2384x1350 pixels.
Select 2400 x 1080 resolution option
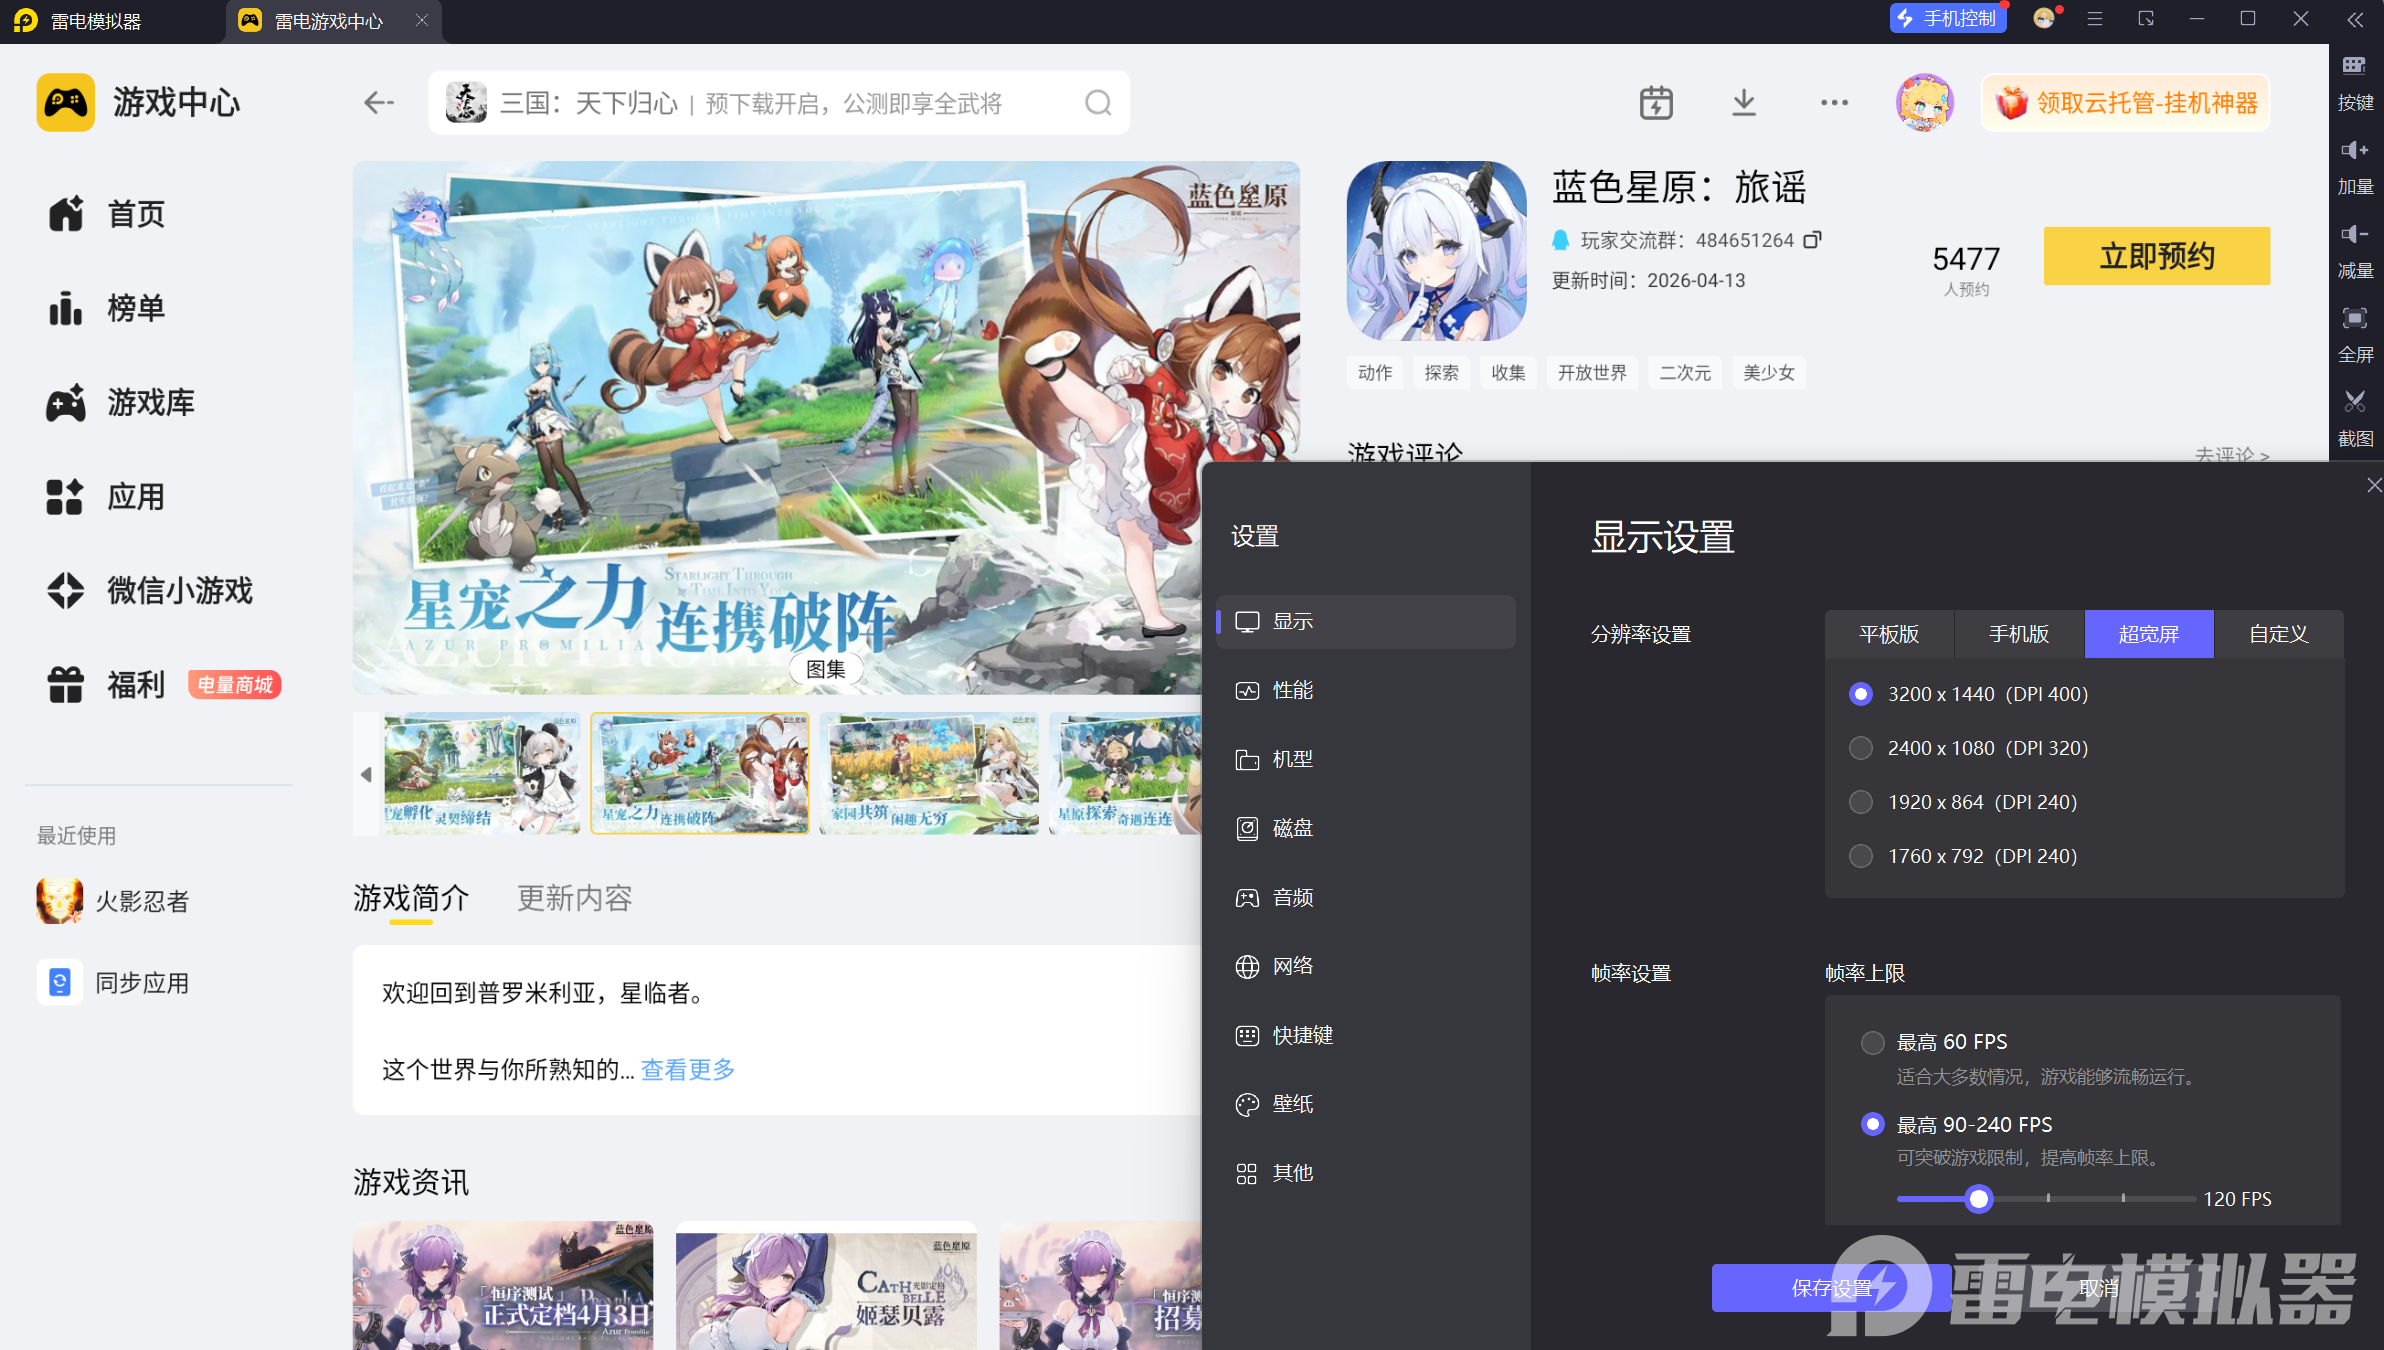1861,748
